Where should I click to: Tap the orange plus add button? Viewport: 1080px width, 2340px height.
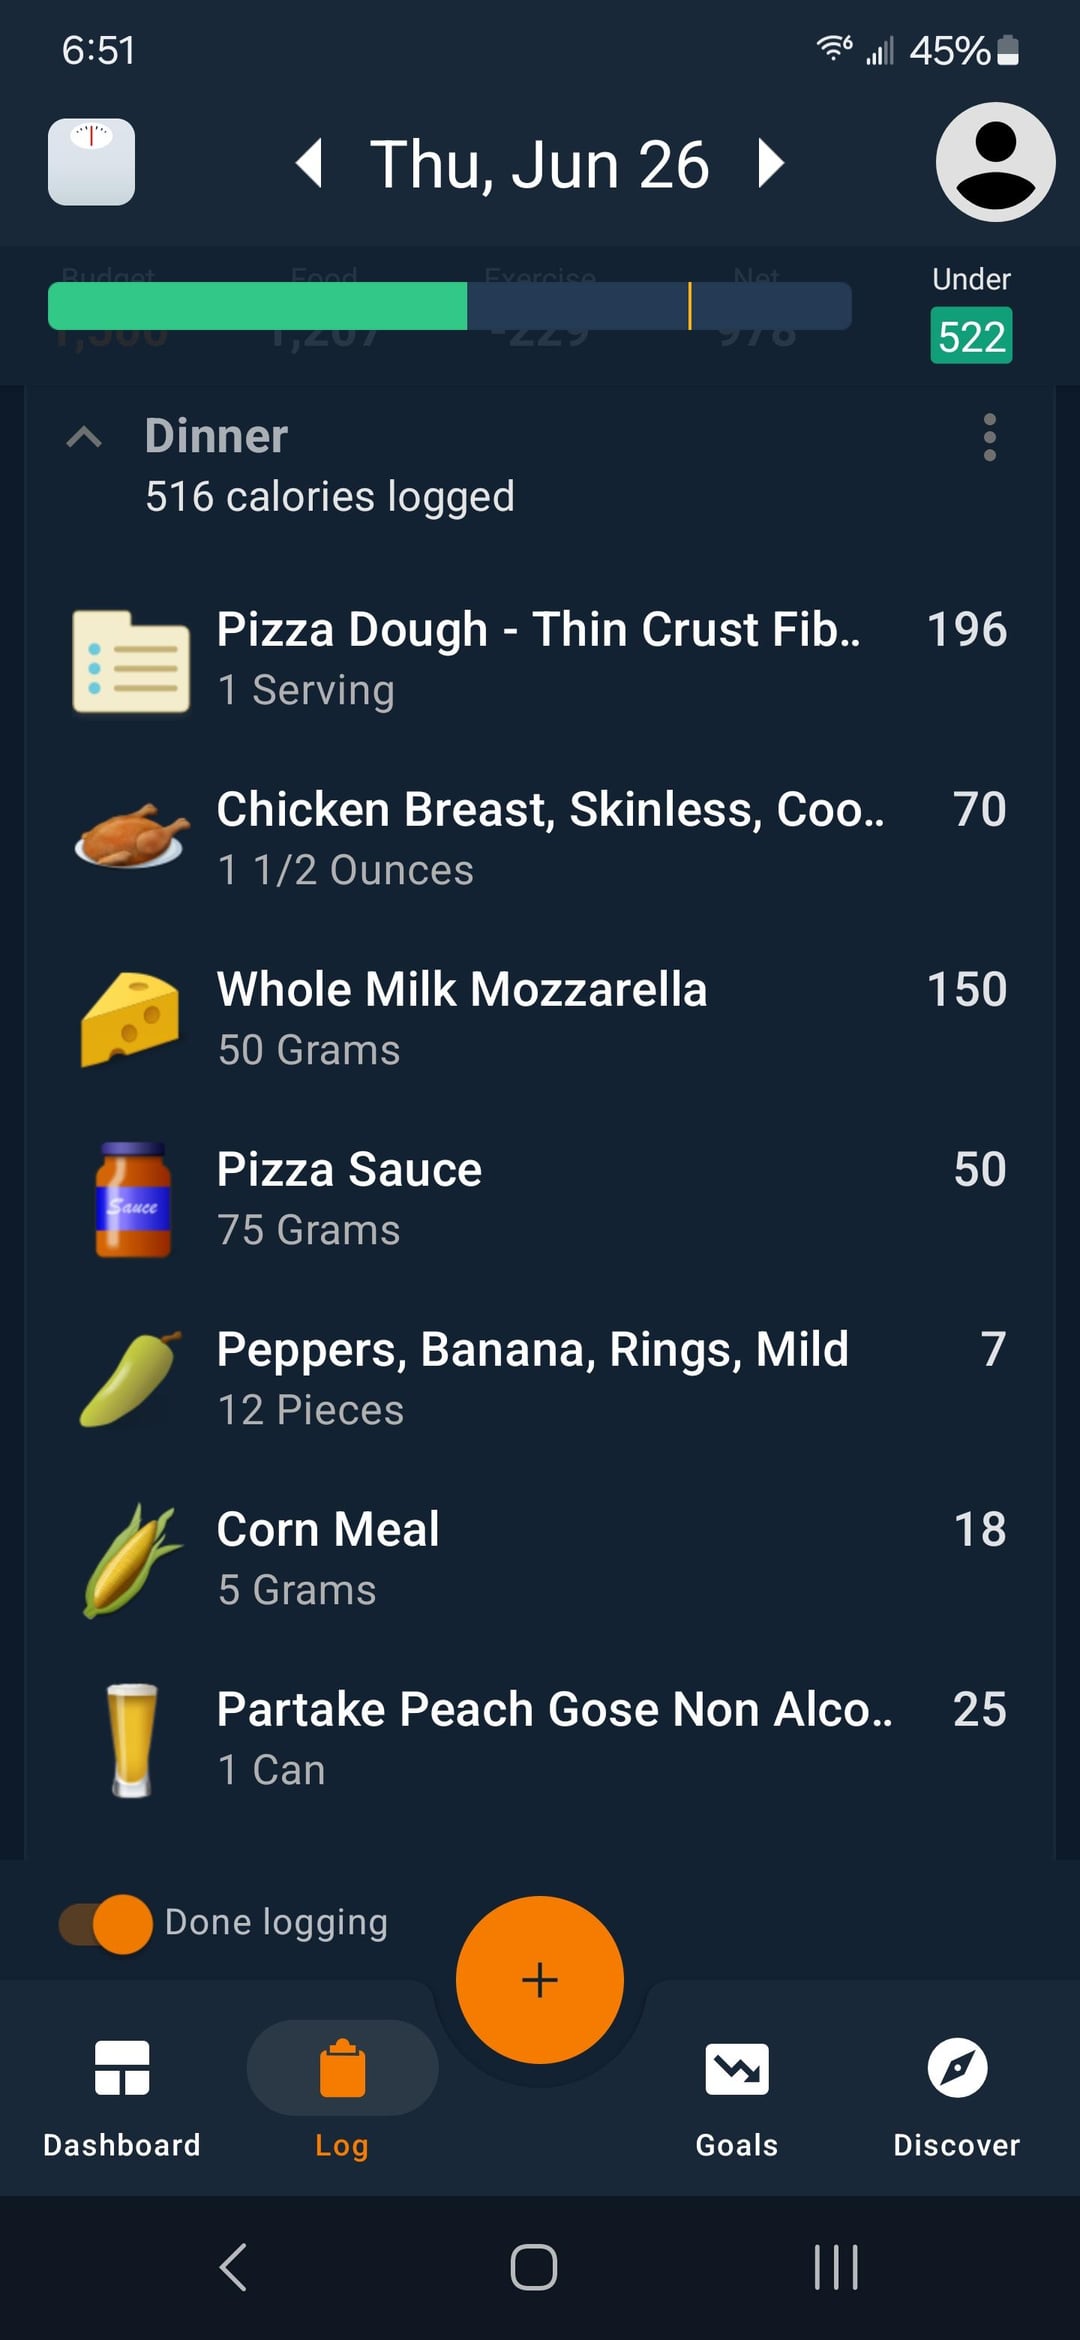[540, 1979]
